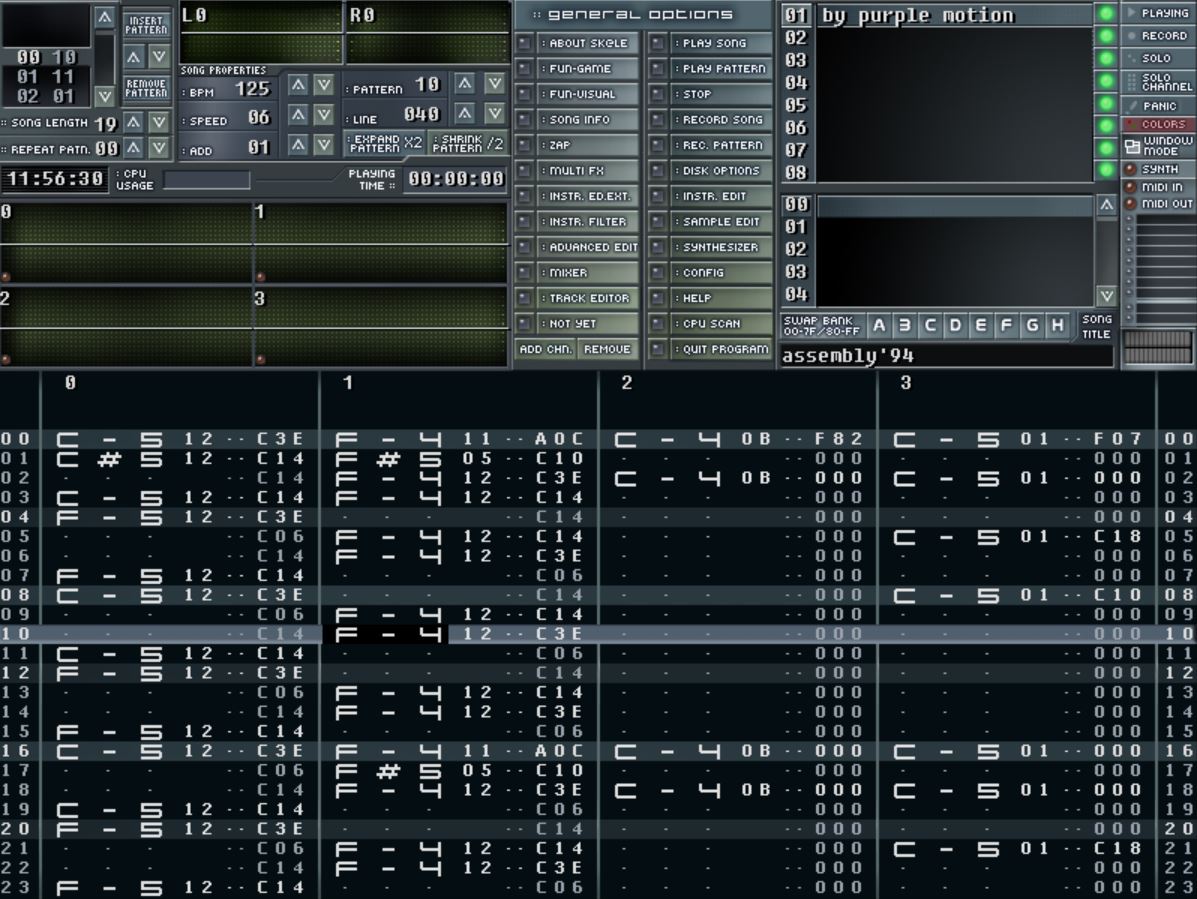
Task: Activate the Panic button
Action: click(1158, 105)
